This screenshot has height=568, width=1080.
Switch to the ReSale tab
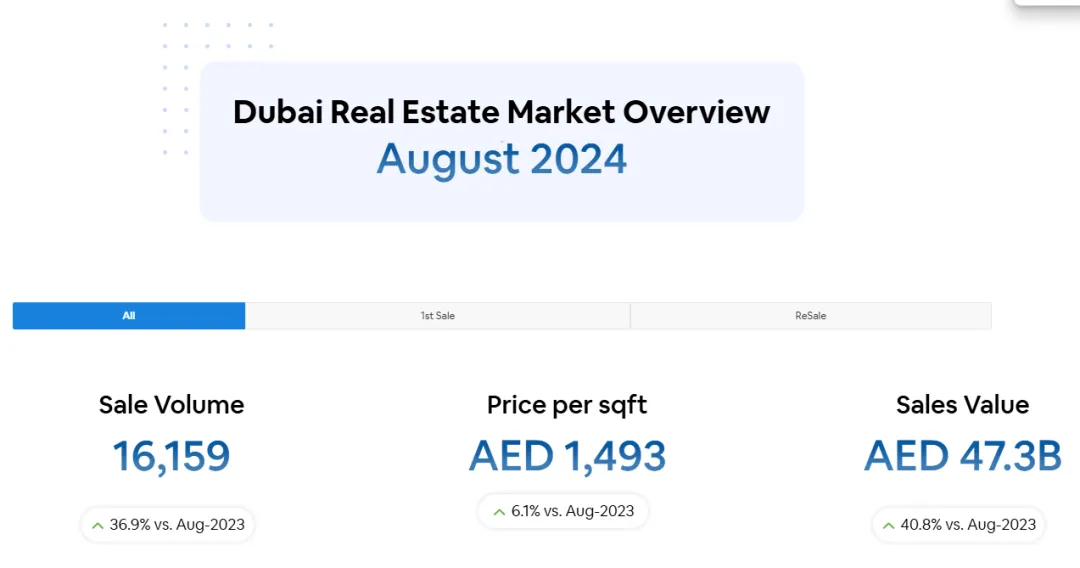(811, 315)
